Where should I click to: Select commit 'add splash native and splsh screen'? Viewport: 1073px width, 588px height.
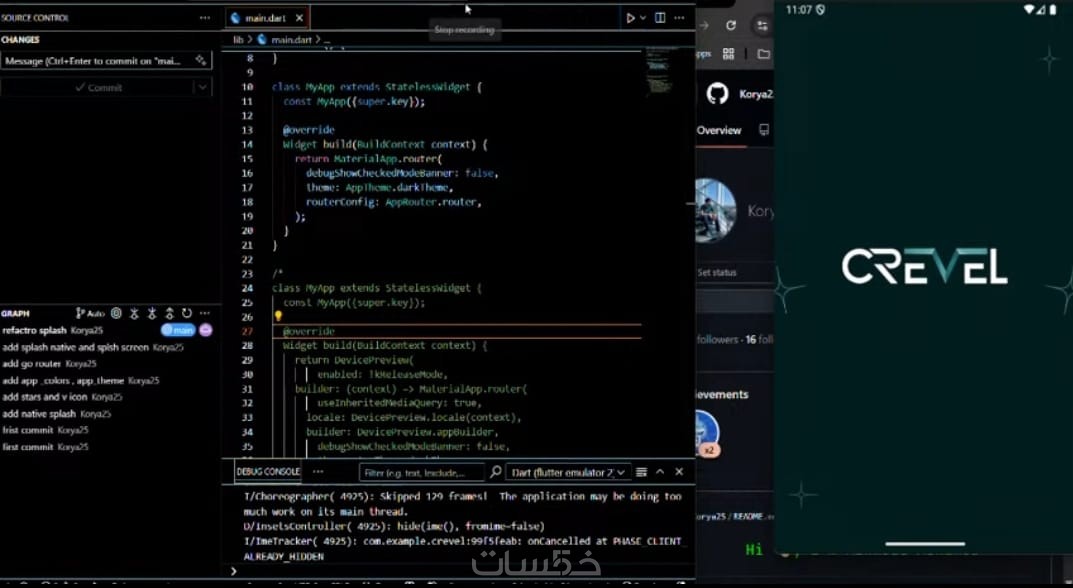click(x=75, y=348)
